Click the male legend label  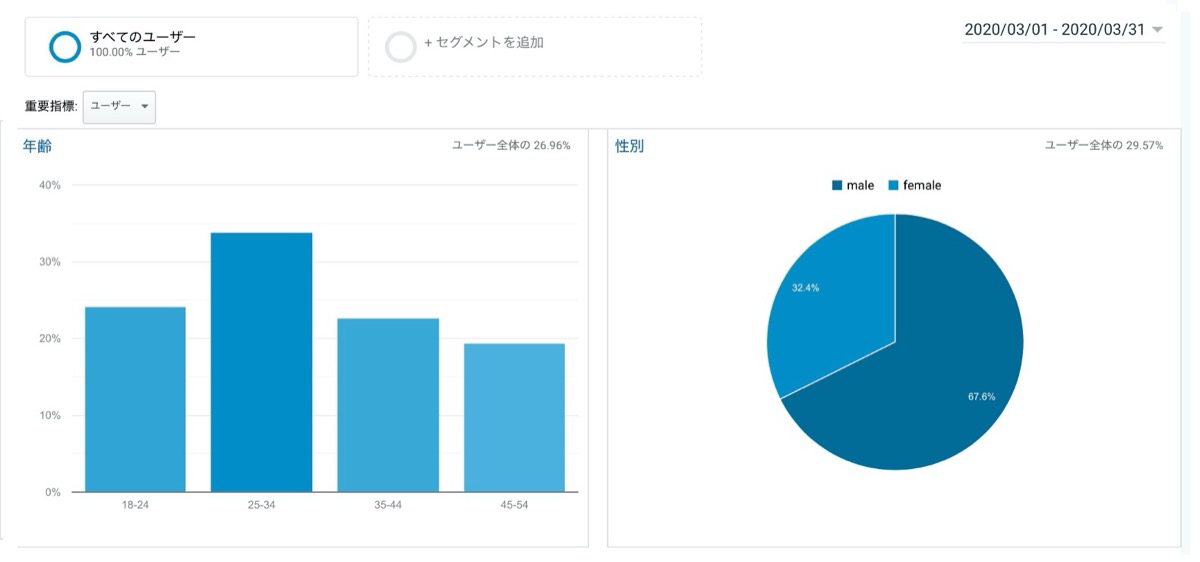click(860, 185)
